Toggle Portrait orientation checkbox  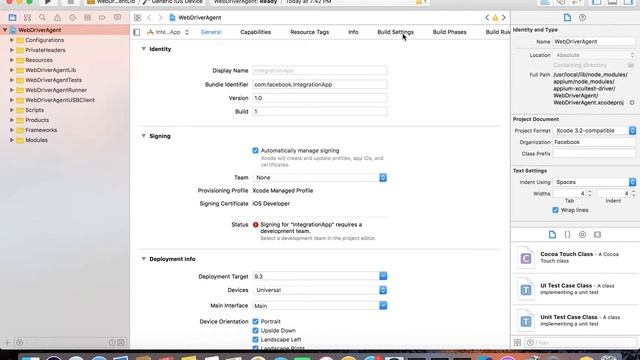pos(256,322)
